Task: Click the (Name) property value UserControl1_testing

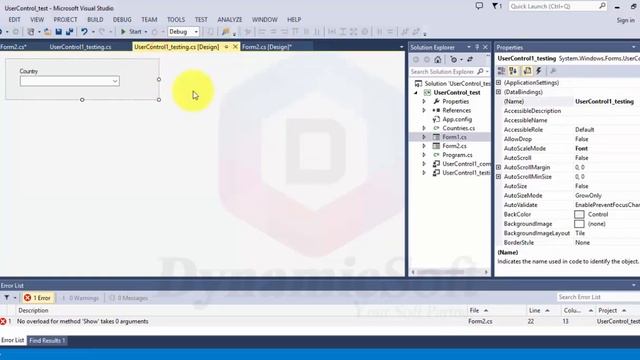Action: coord(604,102)
